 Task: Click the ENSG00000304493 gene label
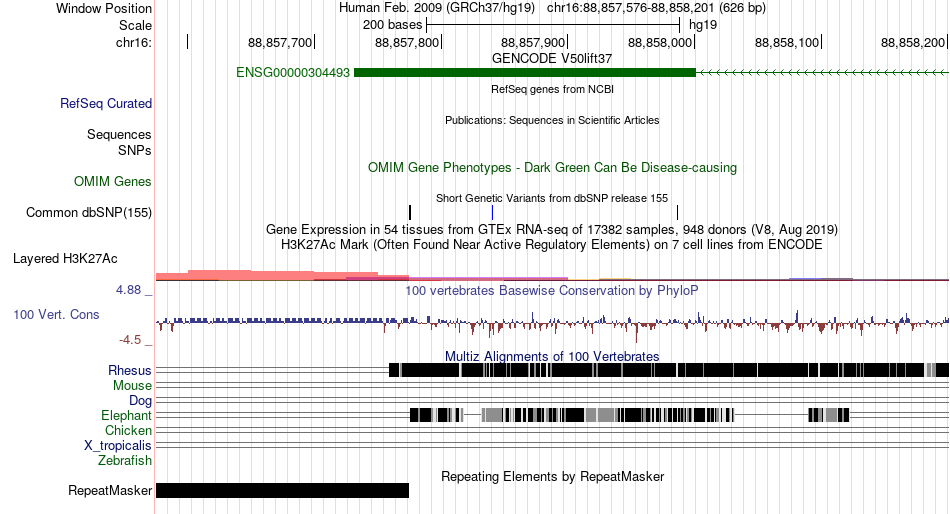click(293, 73)
